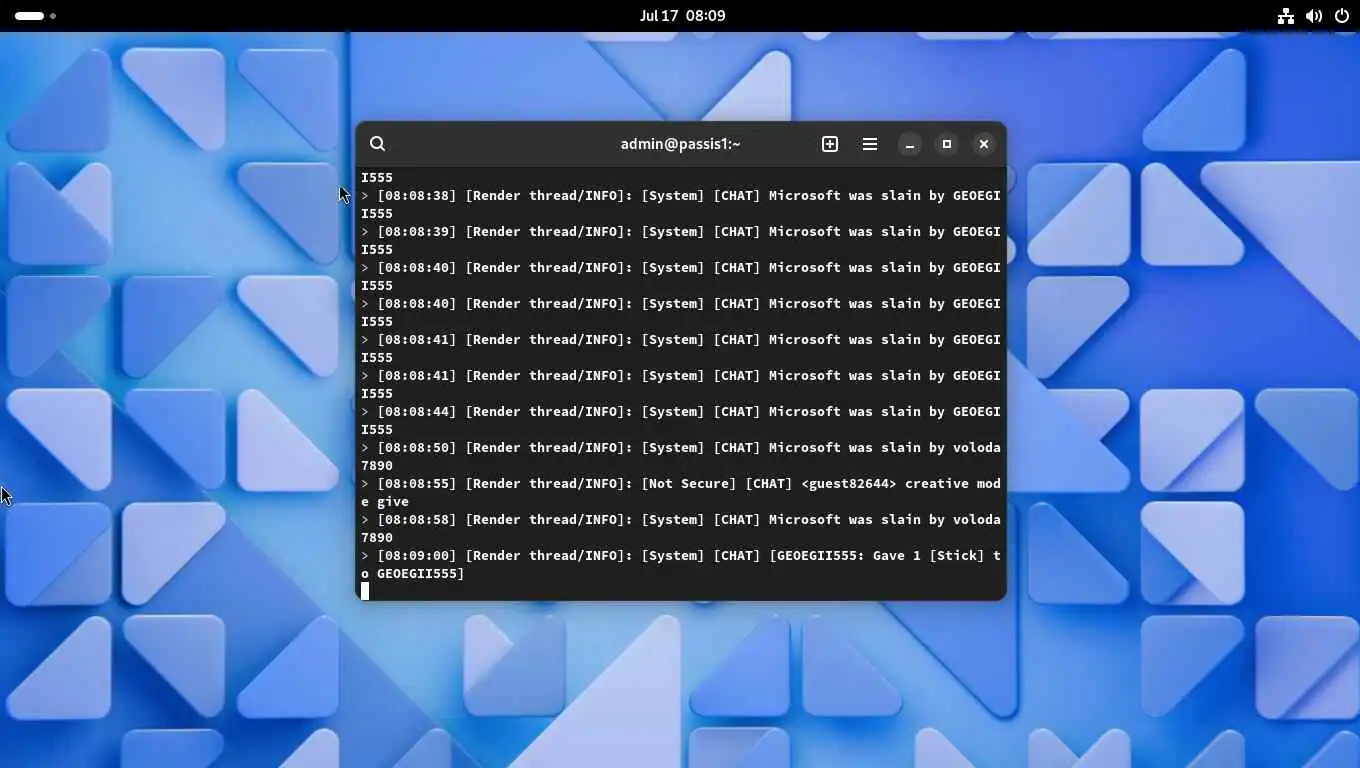Screen dimensions: 1360x768
Task: Click the 08:08:38 log line
Action: click(x=681, y=205)
